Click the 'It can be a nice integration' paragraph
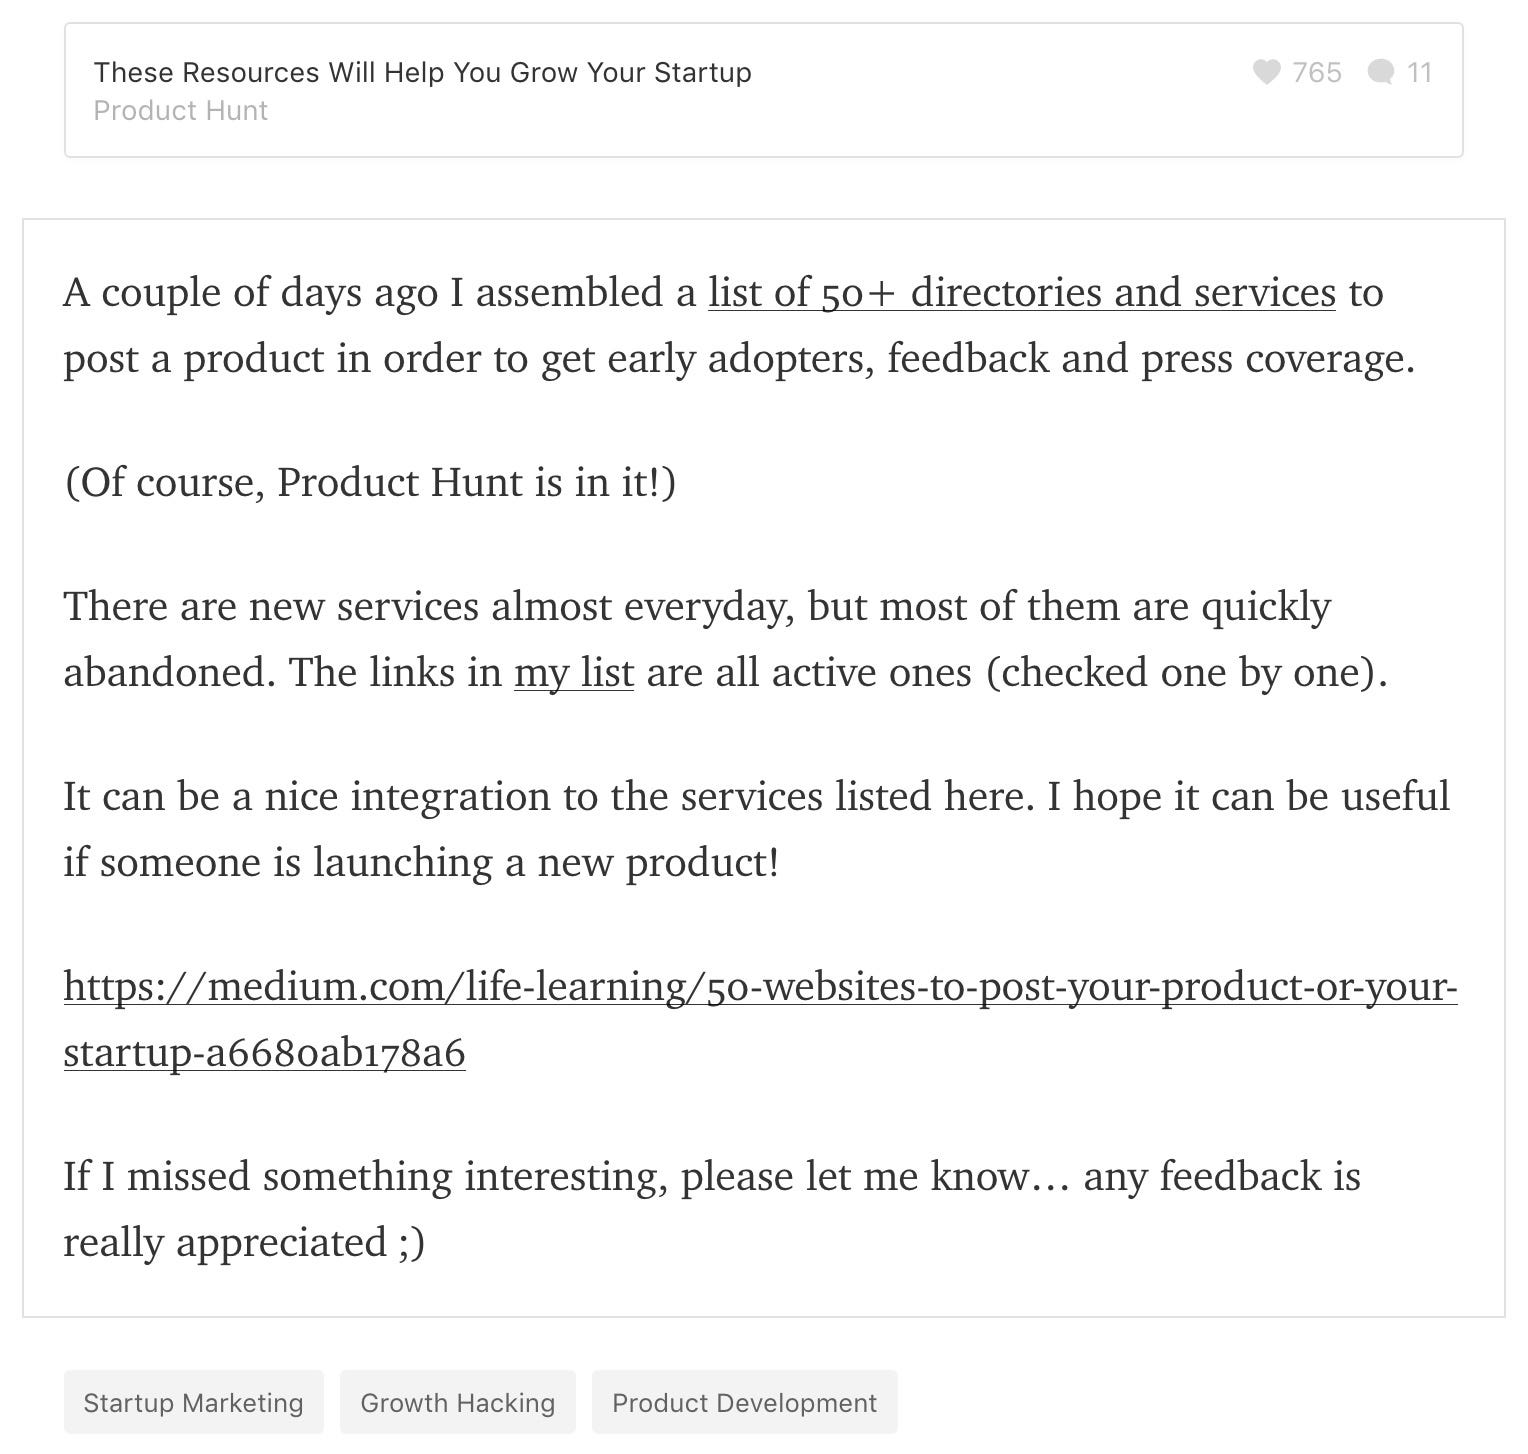 [x=756, y=829]
